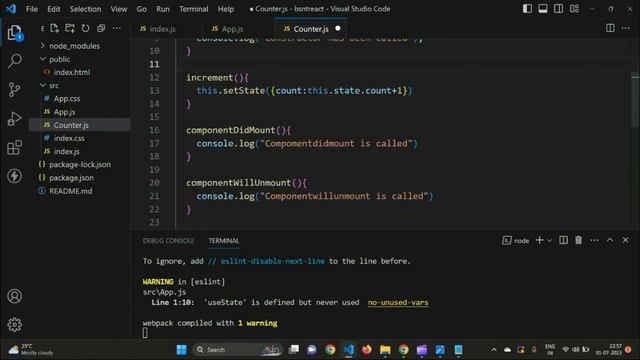The height and width of the screenshot is (360, 640).
Task: Open the Go menu
Action: pyautogui.click(x=142, y=9)
